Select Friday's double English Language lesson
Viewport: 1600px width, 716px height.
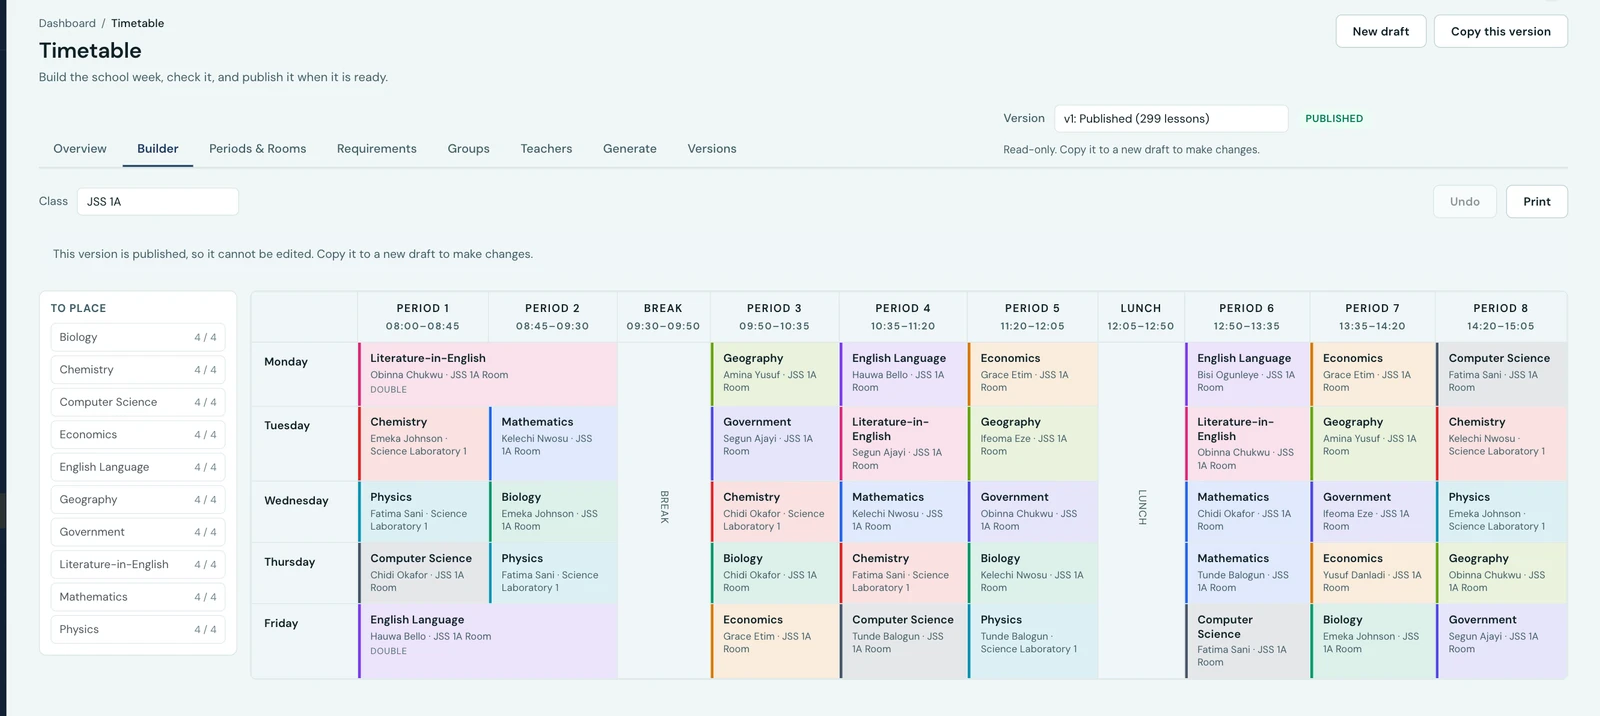tap(488, 641)
